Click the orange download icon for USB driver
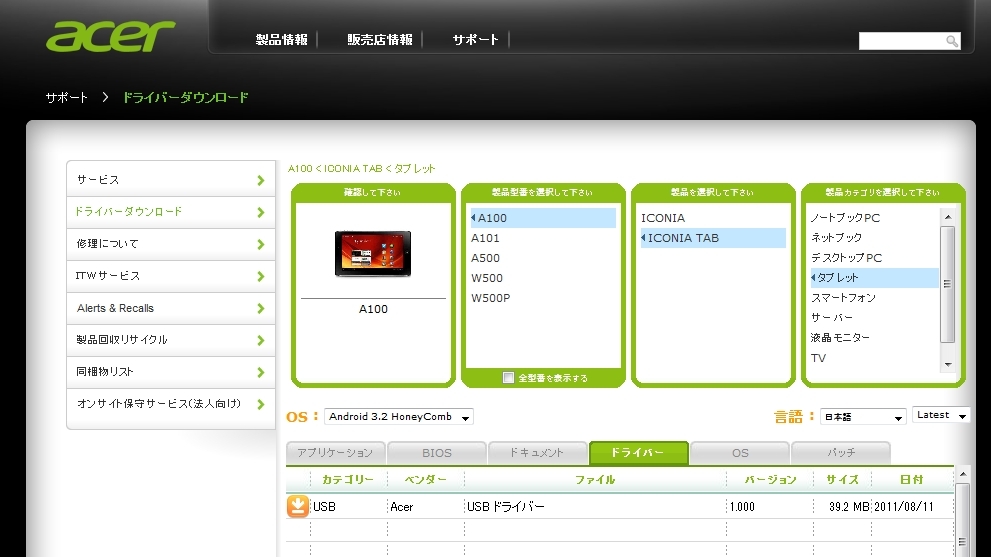Screen dimensions: 991x557 pyautogui.click(x=298, y=506)
